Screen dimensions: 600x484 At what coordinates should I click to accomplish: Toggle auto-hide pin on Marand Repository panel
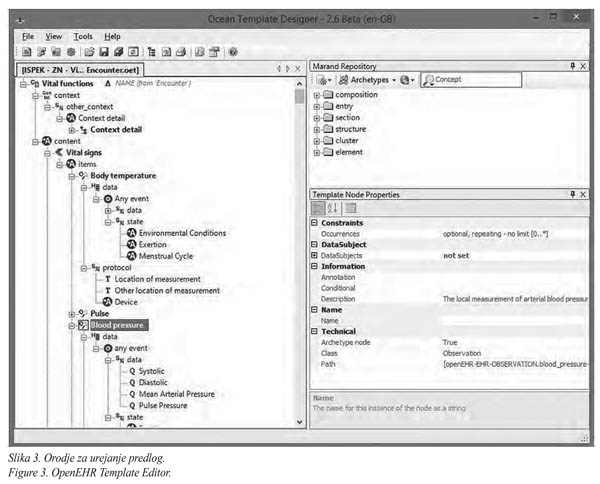(573, 66)
